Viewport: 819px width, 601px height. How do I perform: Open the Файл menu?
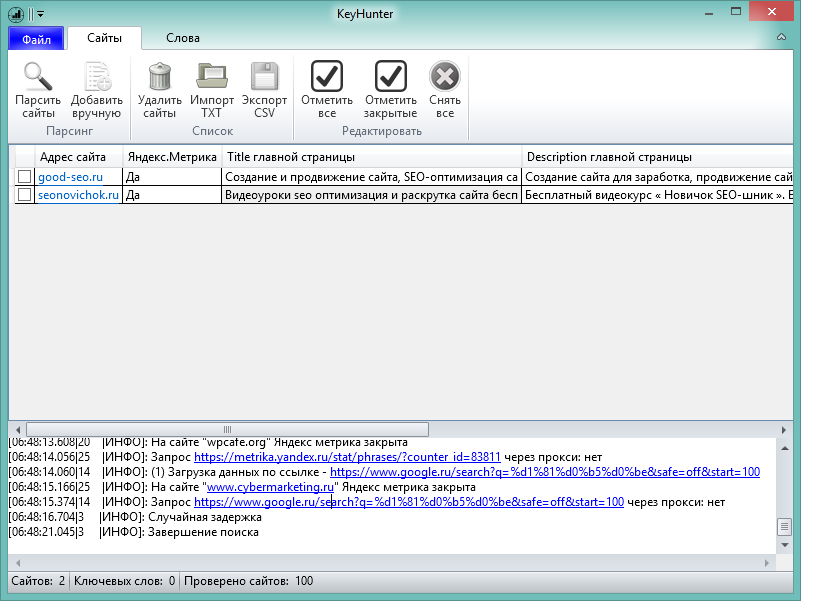pyautogui.click(x=36, y=38)
